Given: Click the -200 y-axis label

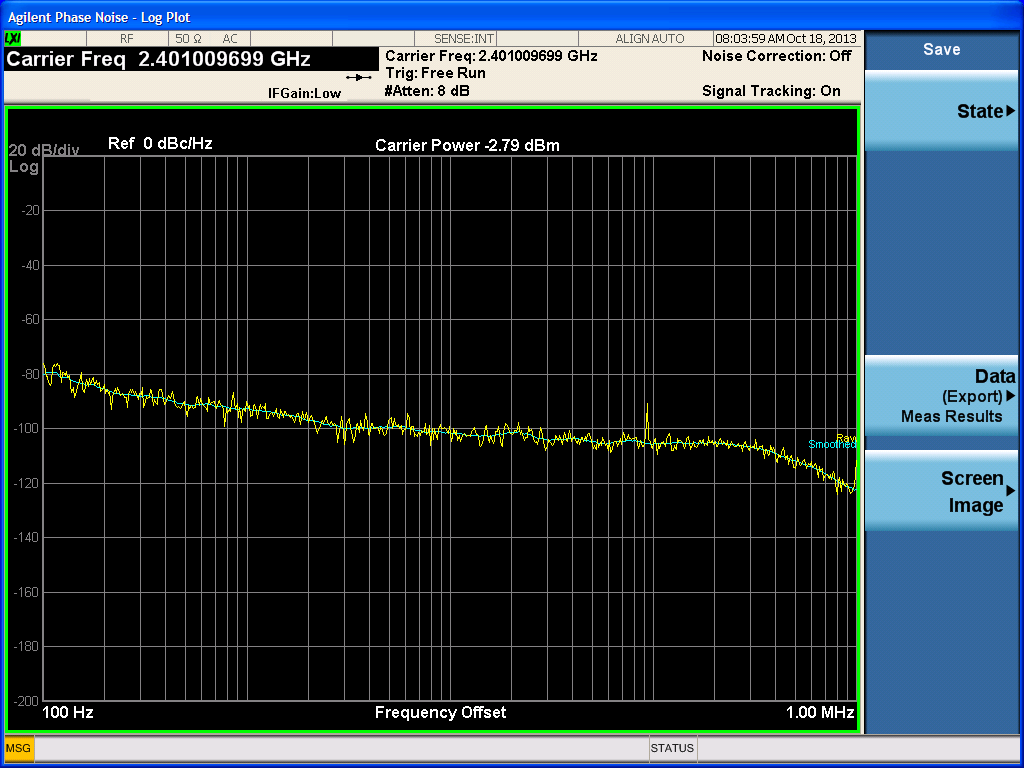Looking at the screenshot, I should click(x=25, y=701).
